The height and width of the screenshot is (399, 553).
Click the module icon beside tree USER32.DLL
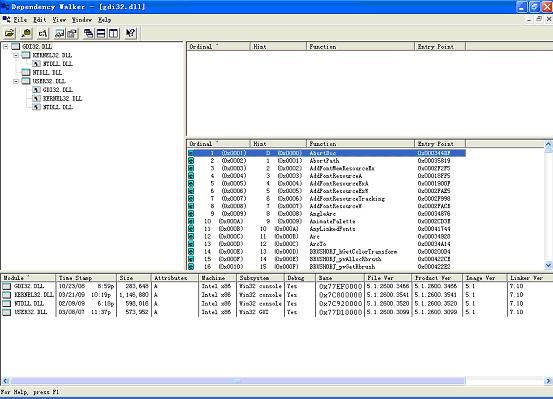26,81
